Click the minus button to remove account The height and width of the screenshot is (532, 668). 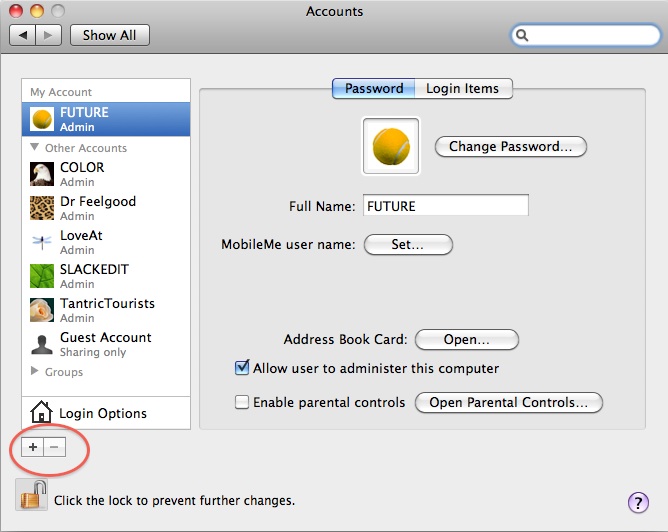pos(54,447)
